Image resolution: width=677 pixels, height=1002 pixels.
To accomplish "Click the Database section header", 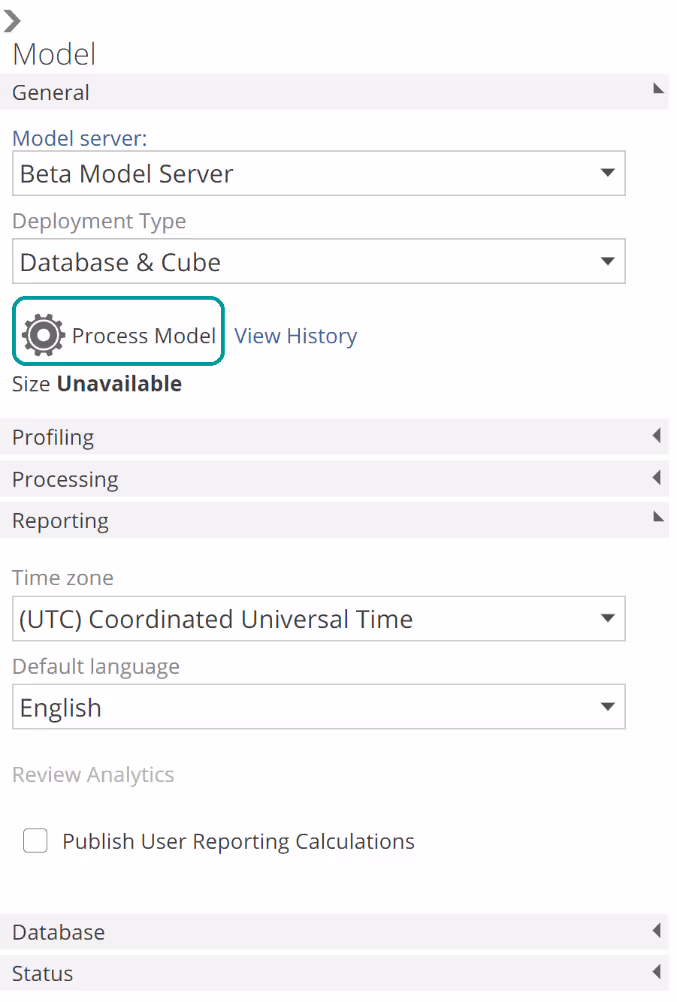I will [x=58, y=932].
